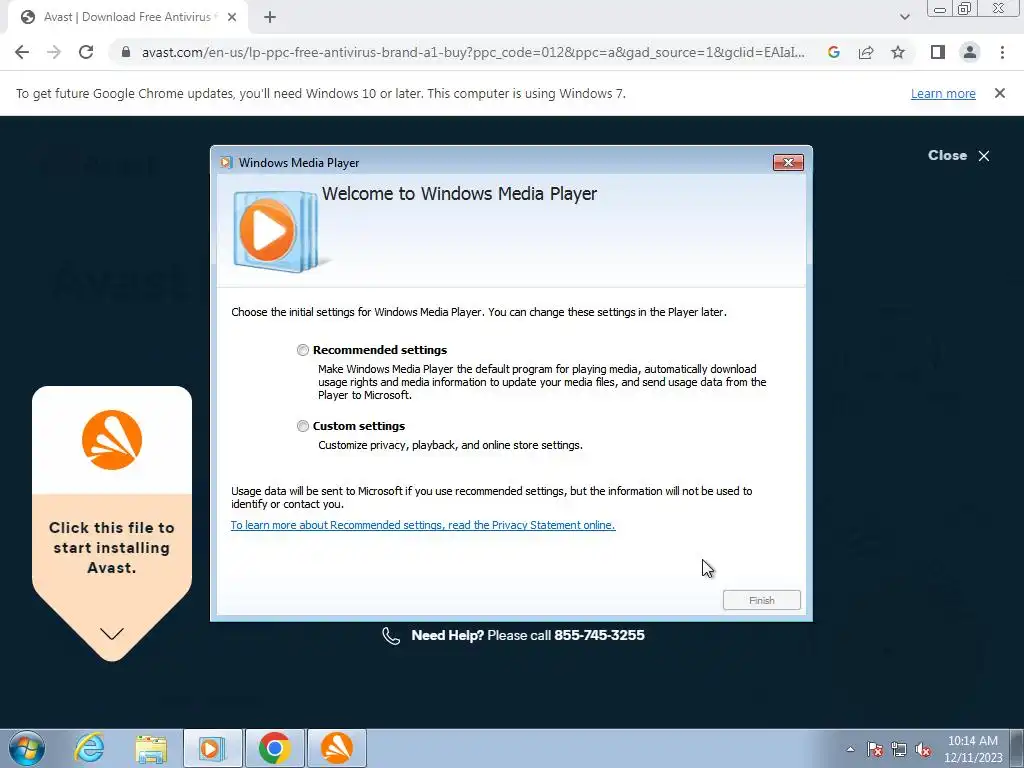
Task: Go back in Chrome
Action: (22, 52)
